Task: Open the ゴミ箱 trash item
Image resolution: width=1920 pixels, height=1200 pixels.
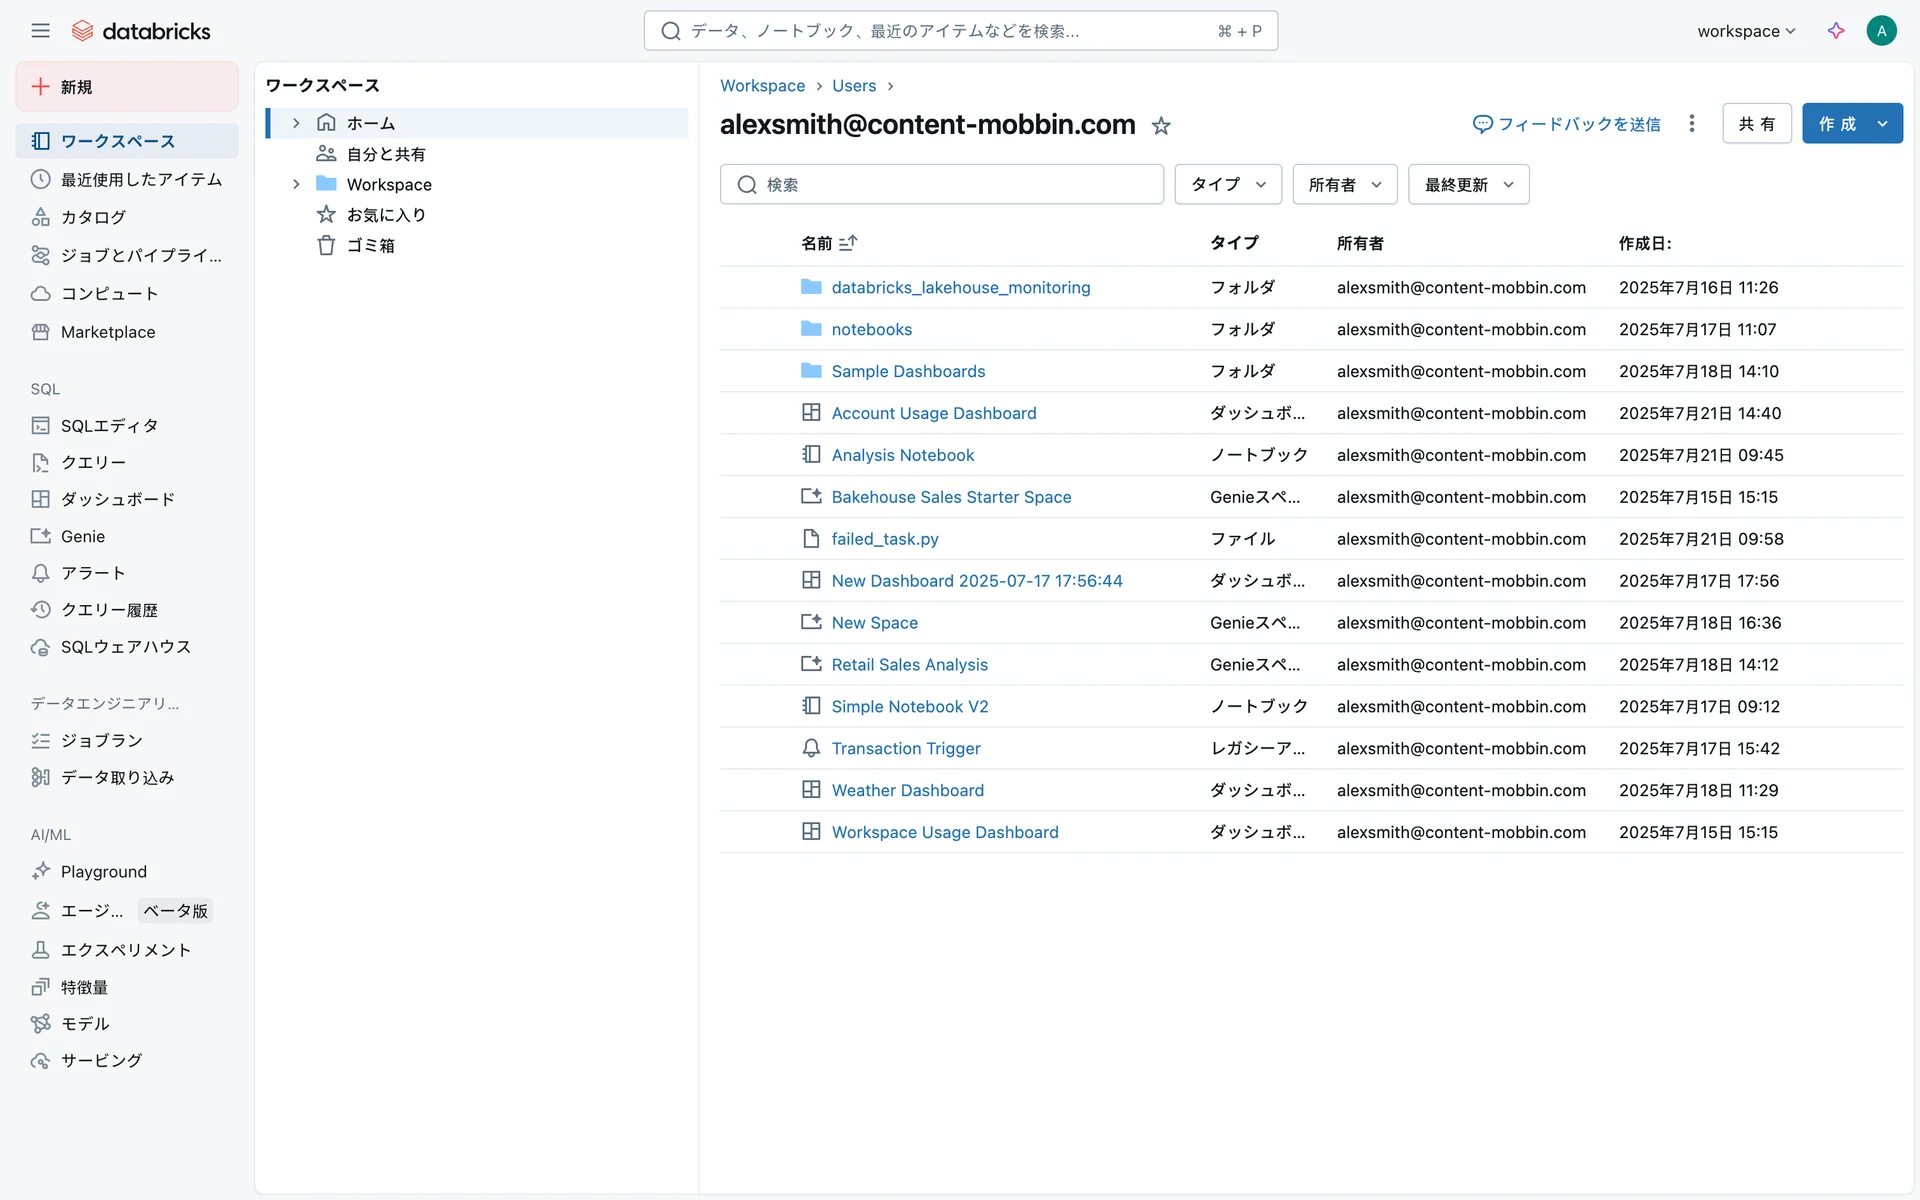Action: (x=370, y=245)
